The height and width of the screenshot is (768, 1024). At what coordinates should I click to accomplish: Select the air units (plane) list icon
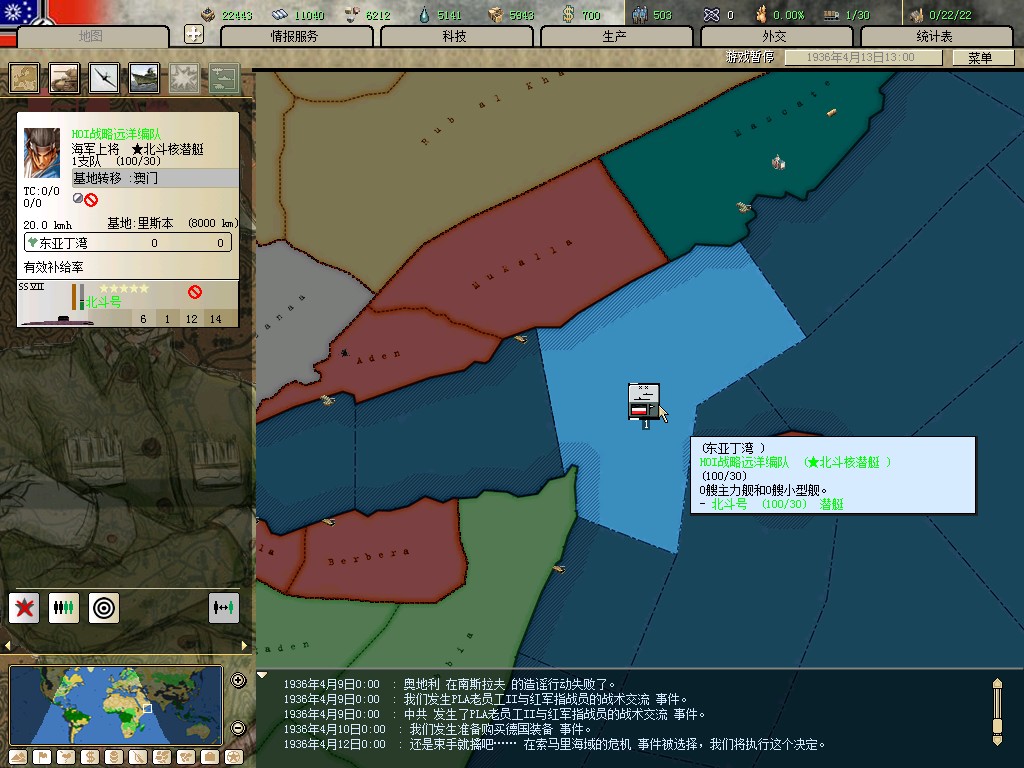104,77
